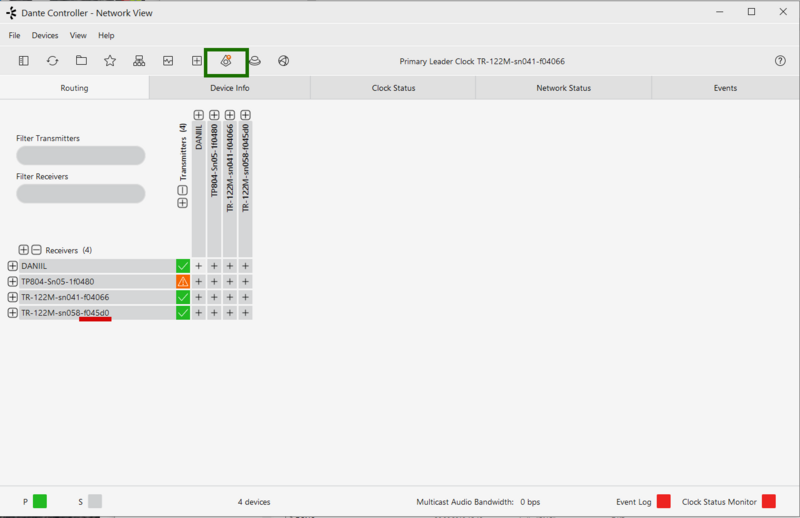Expand the TP804-Sn05-1f0480 transmitter column
The width and height of the screenshot is (800, 518).
click(x=214, y=115)
